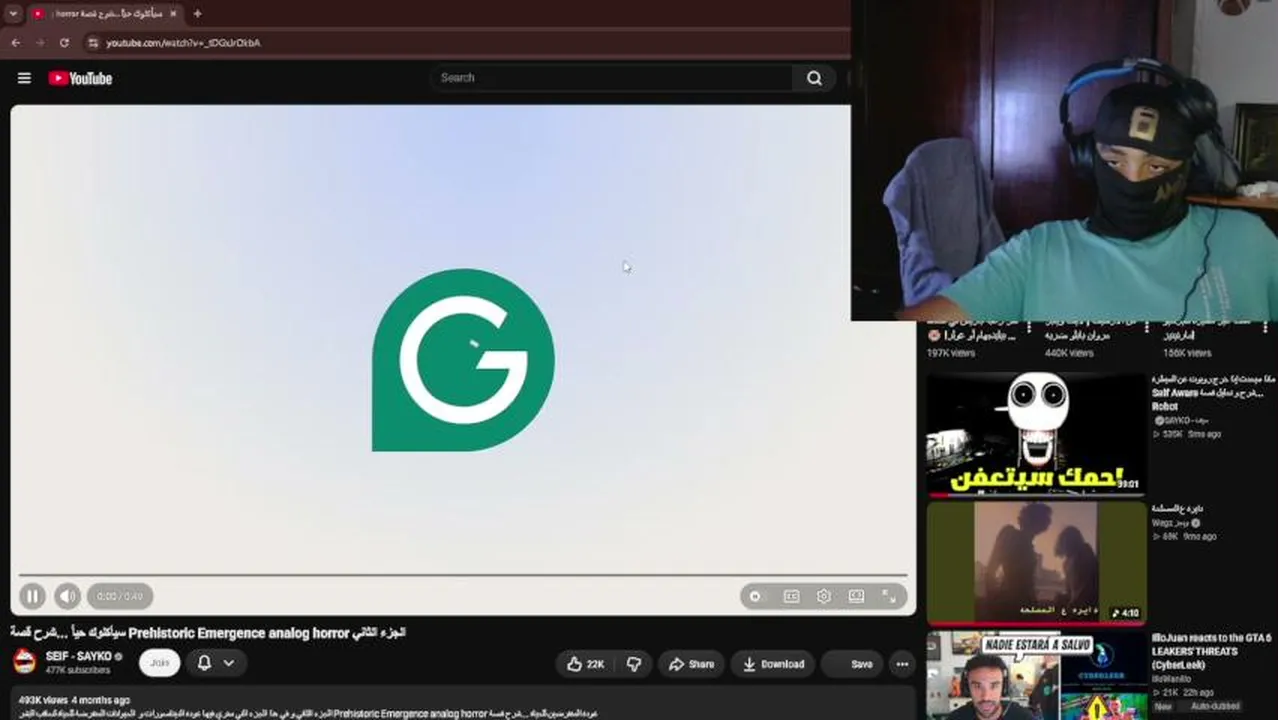Click the video progress bar

[463, 575]
